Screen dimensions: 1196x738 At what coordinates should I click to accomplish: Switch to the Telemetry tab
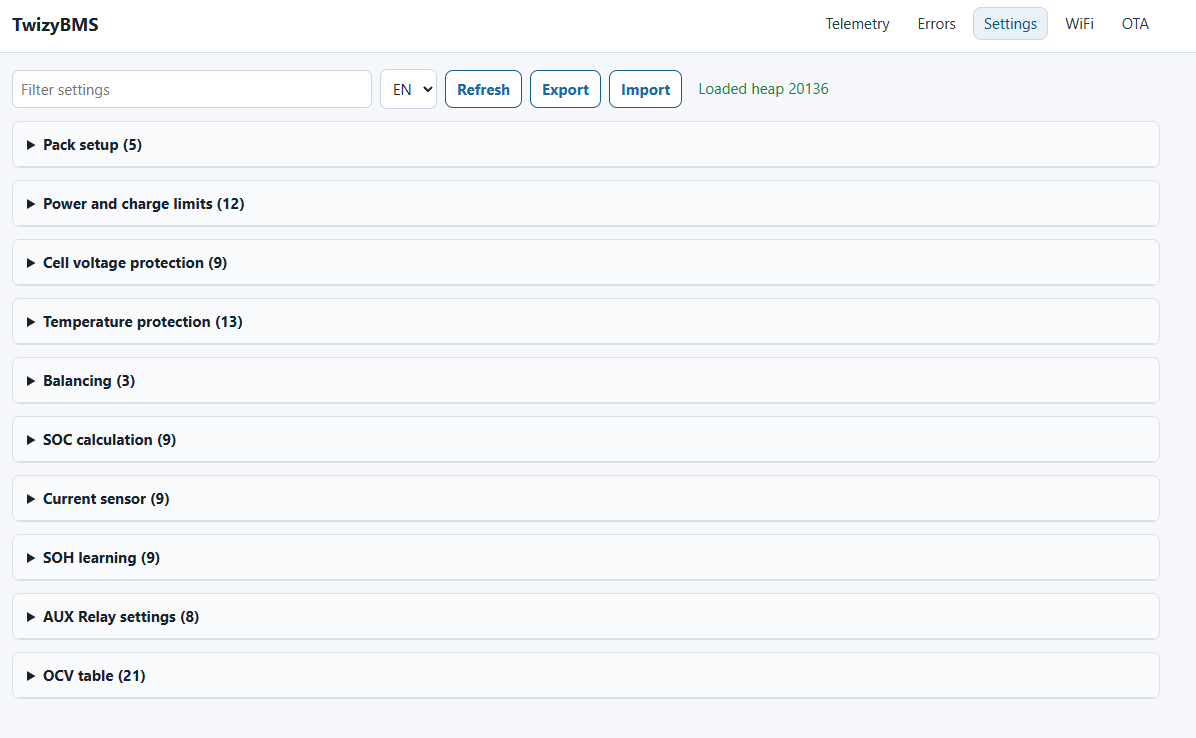pos(857,24)
